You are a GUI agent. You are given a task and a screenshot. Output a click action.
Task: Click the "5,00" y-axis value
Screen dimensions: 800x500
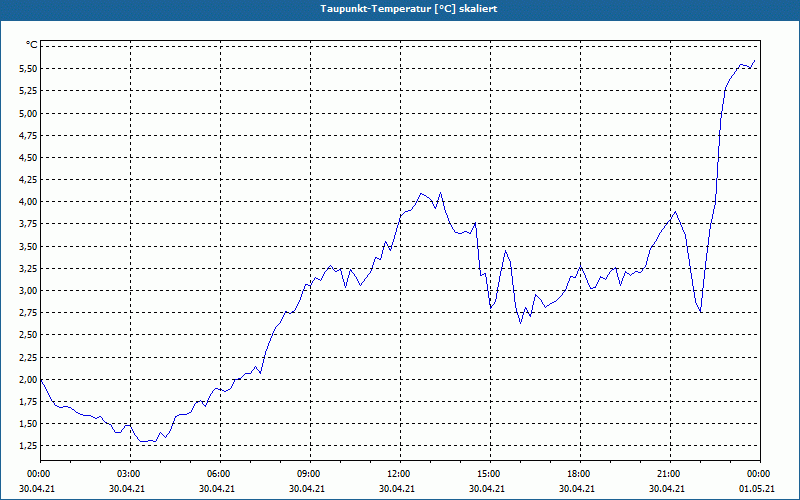click(x=29, y=113)
